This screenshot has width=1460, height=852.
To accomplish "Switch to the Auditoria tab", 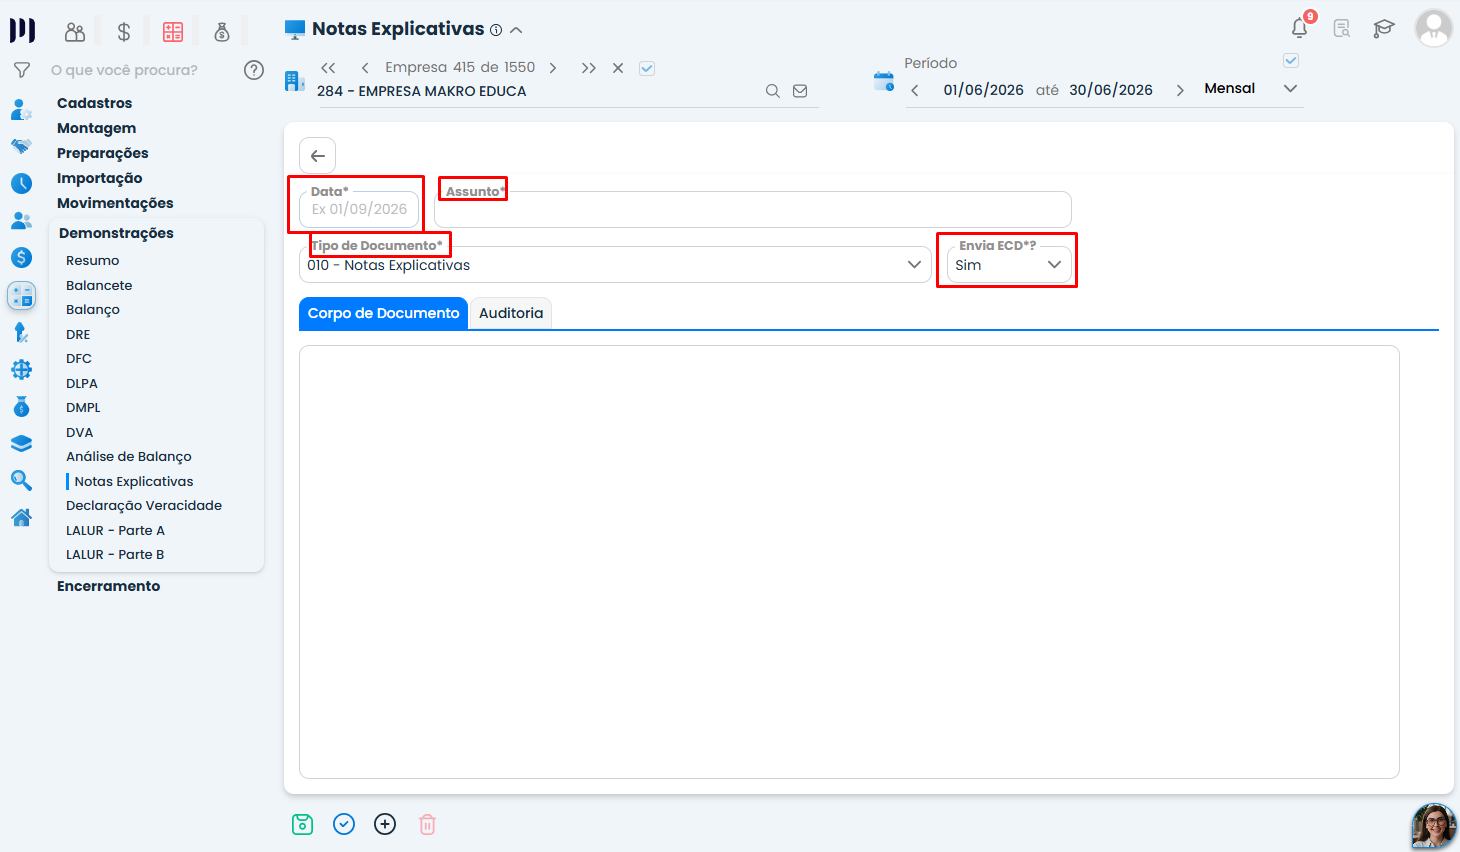I will pyautogui.click(x=511, y=313).
